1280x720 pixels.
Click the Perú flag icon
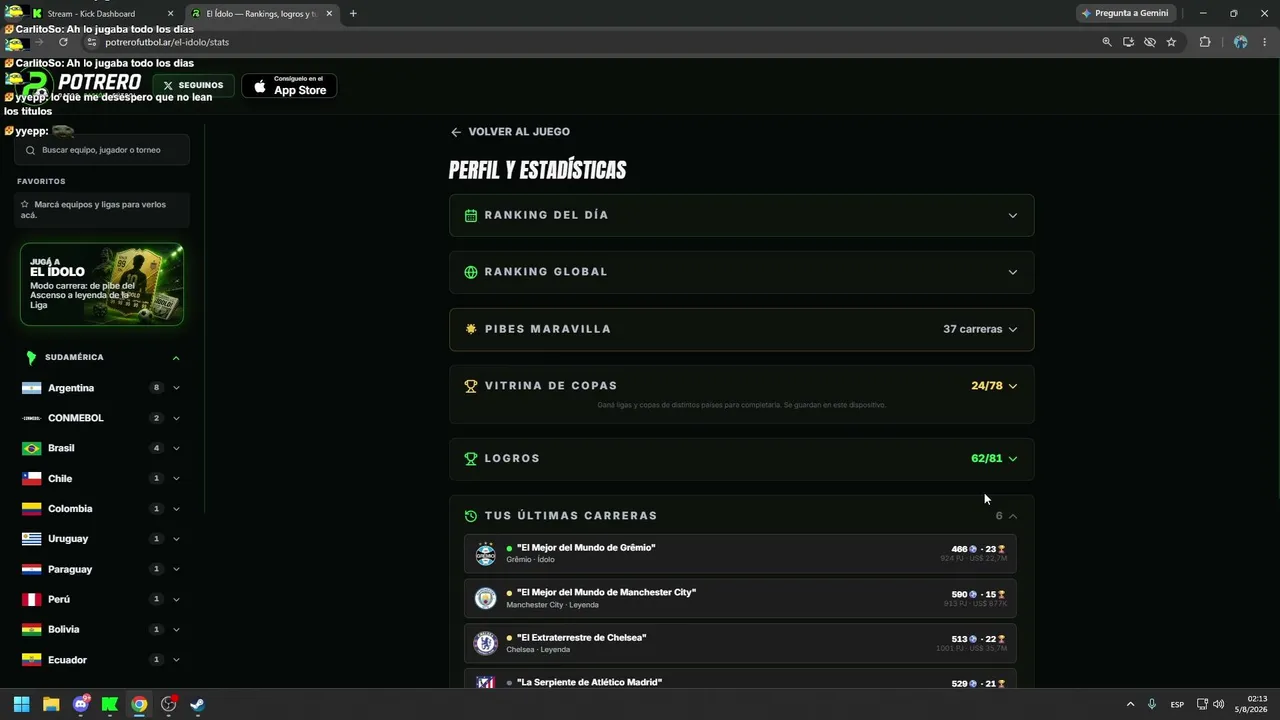tap(32, 599)
